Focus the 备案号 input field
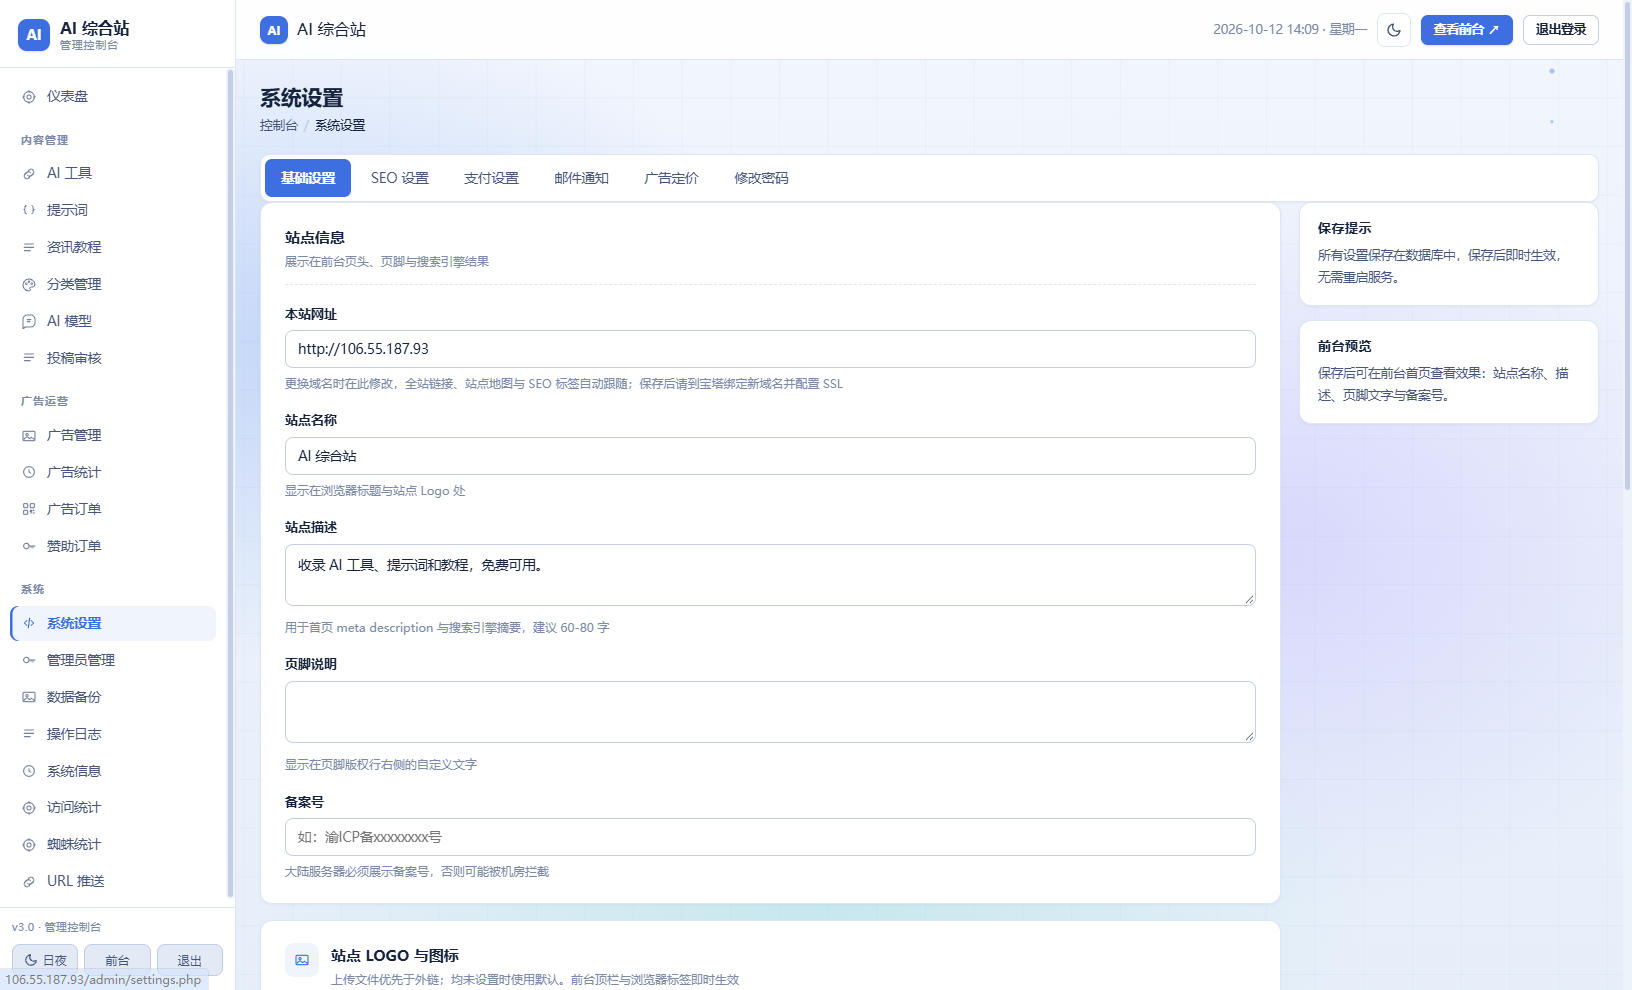1632x990 pixels. tap(770, 837)
